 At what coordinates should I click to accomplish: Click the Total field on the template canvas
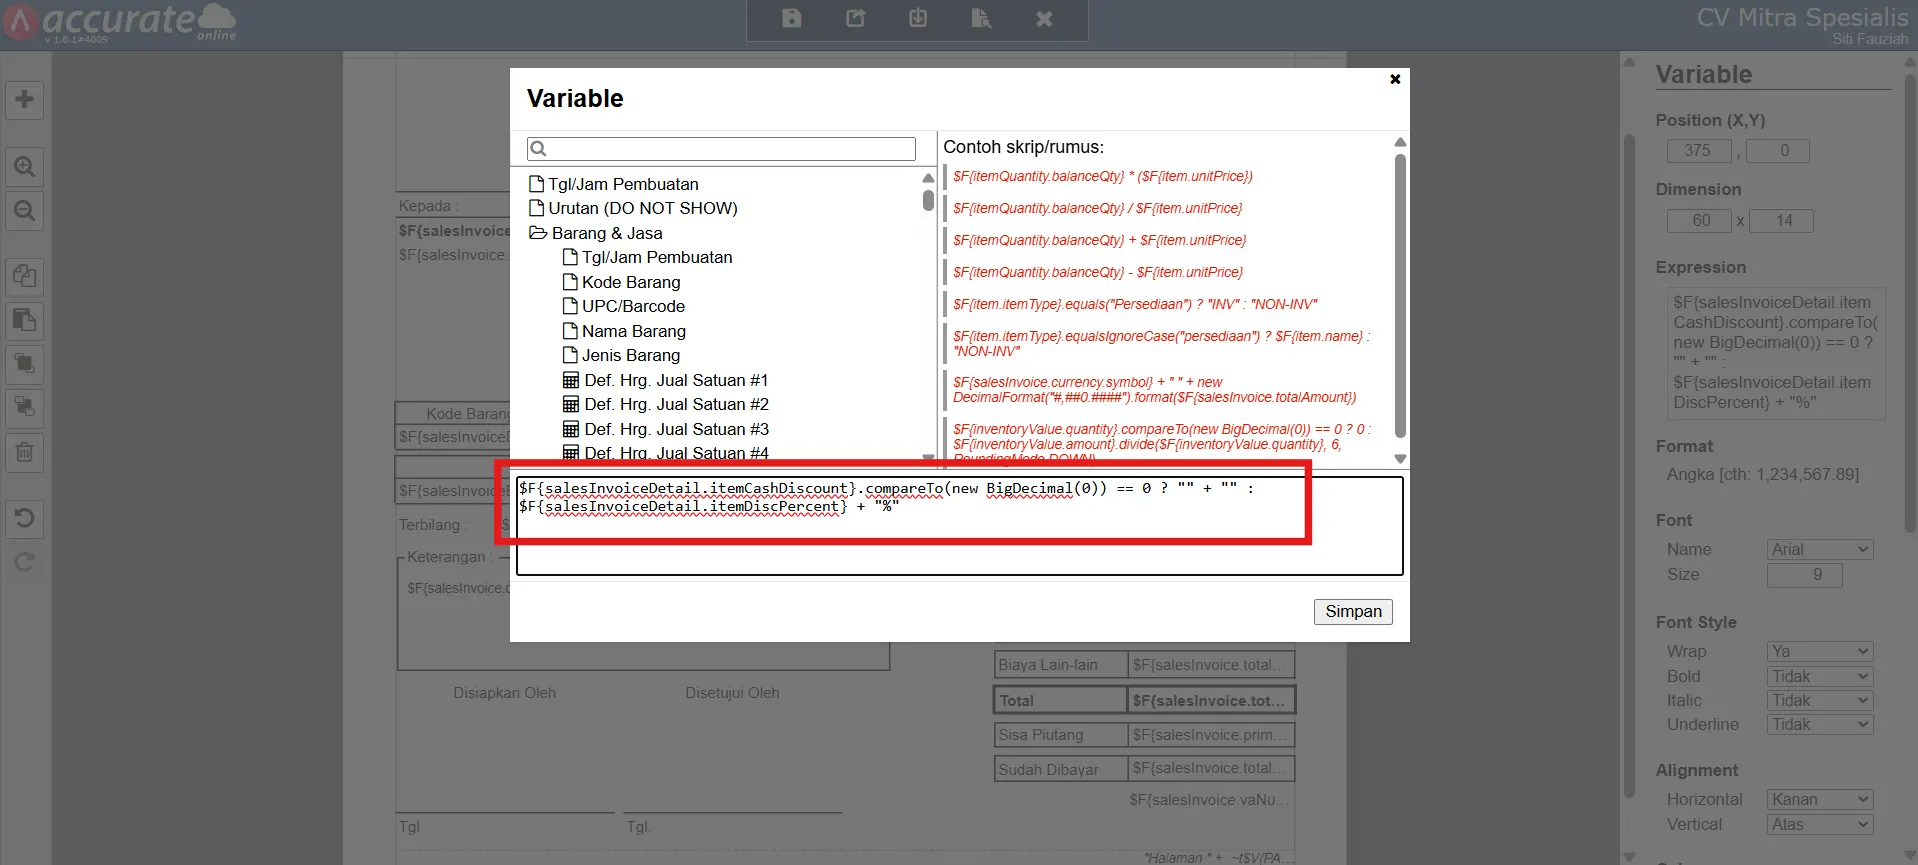(x=1211, y=700)
